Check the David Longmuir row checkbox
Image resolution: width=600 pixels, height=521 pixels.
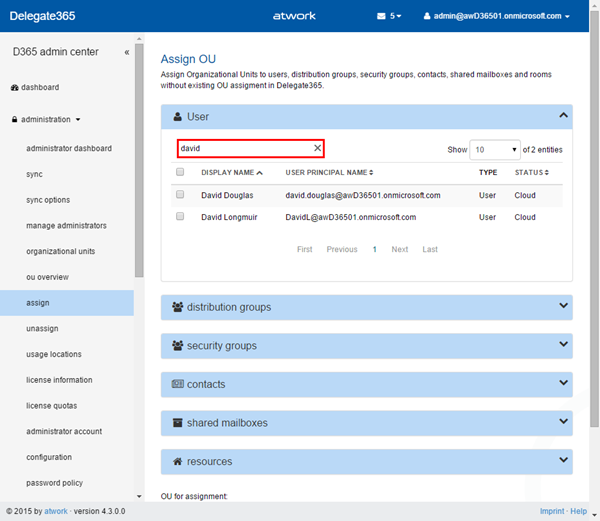pyautogui.click(x=180, y=217)
